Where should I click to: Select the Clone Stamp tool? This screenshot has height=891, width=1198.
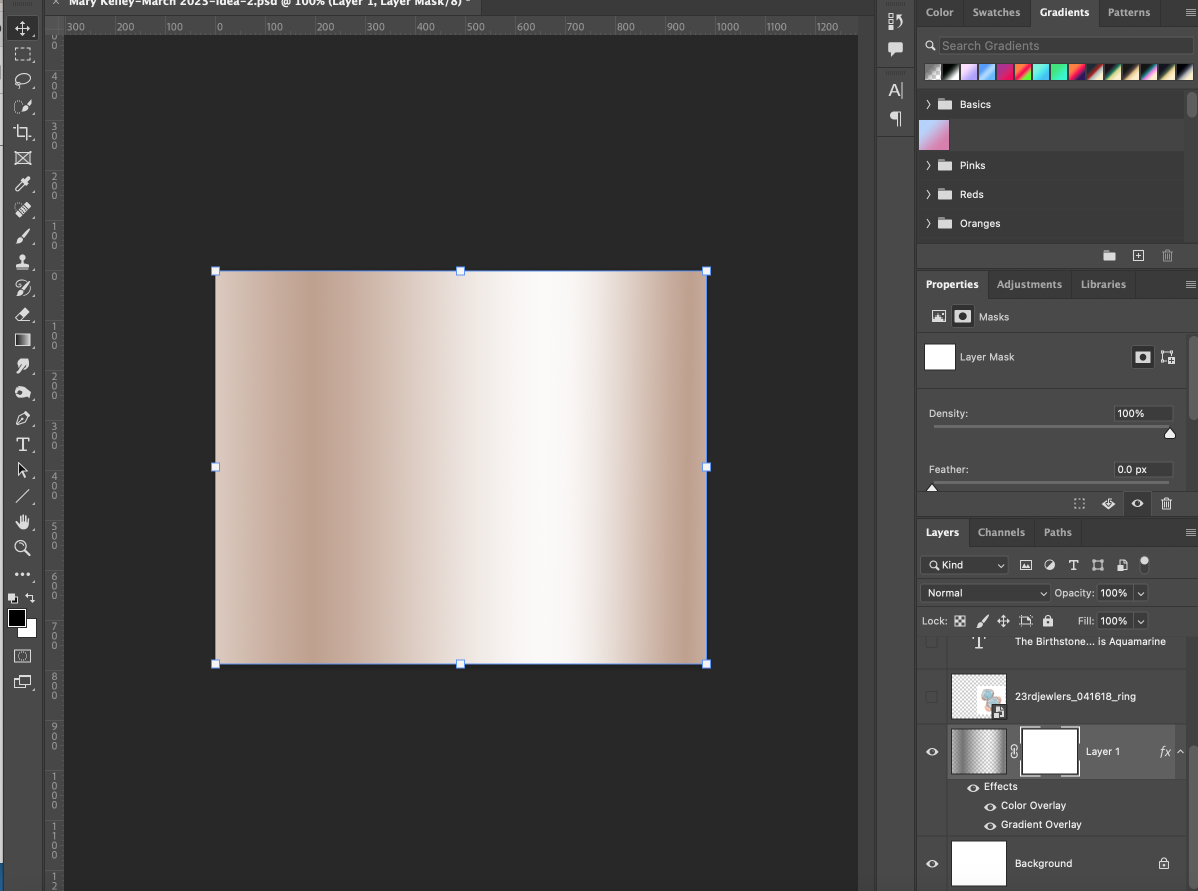pos(23,262)
